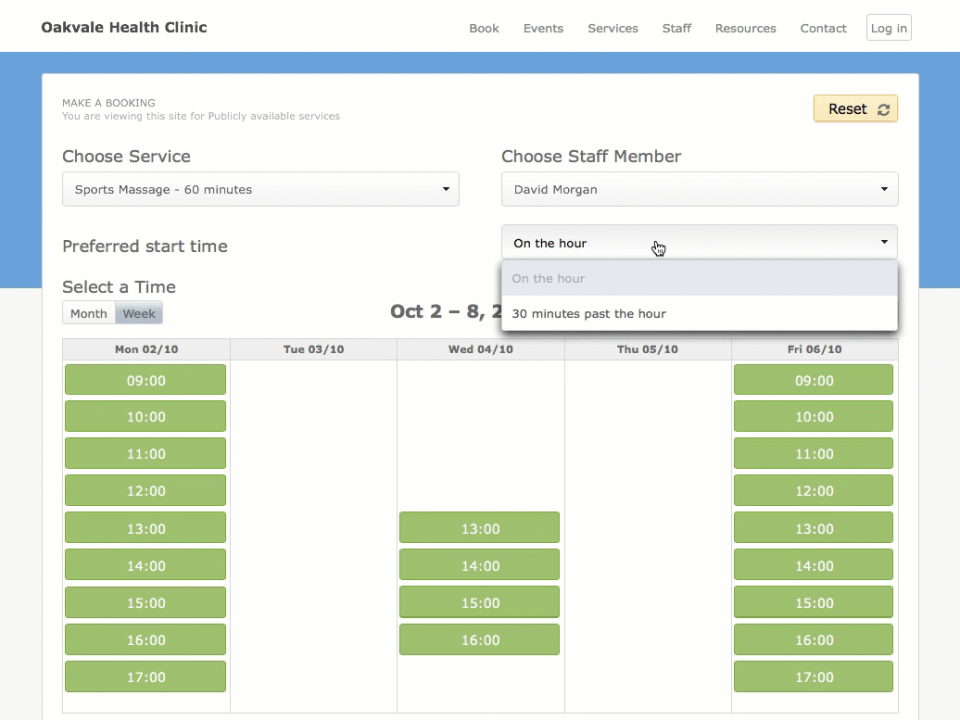
Task: Book Friday 13:00 slot
Action: coord(814,528)
